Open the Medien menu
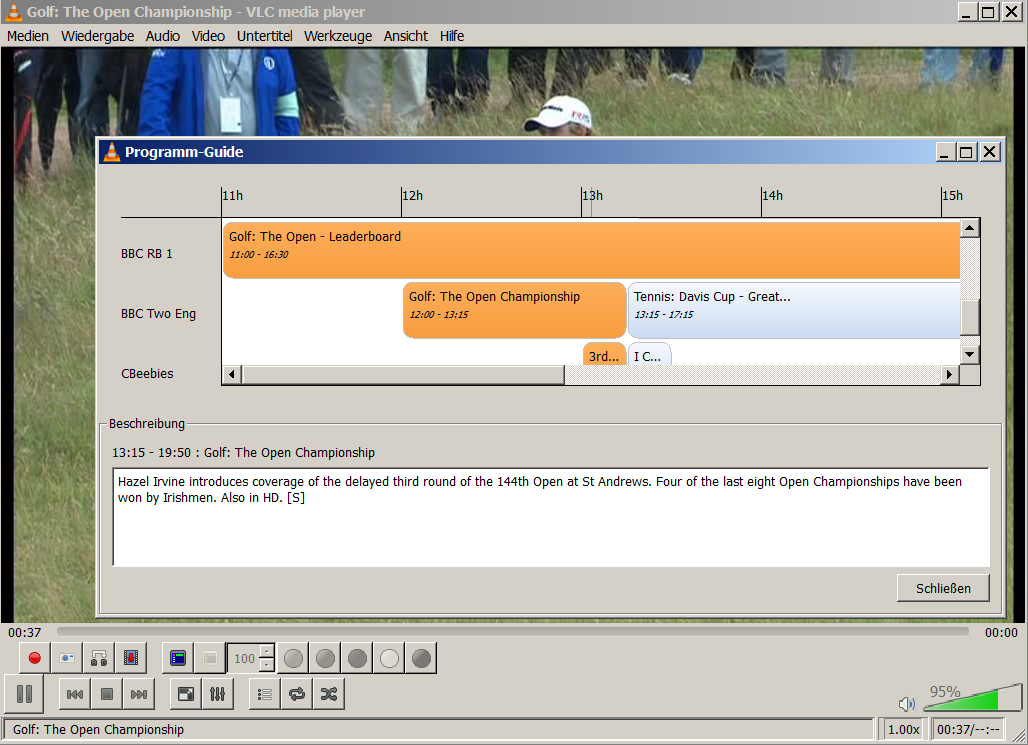The height and width of the screenshot is (745, 1028). 28,36
